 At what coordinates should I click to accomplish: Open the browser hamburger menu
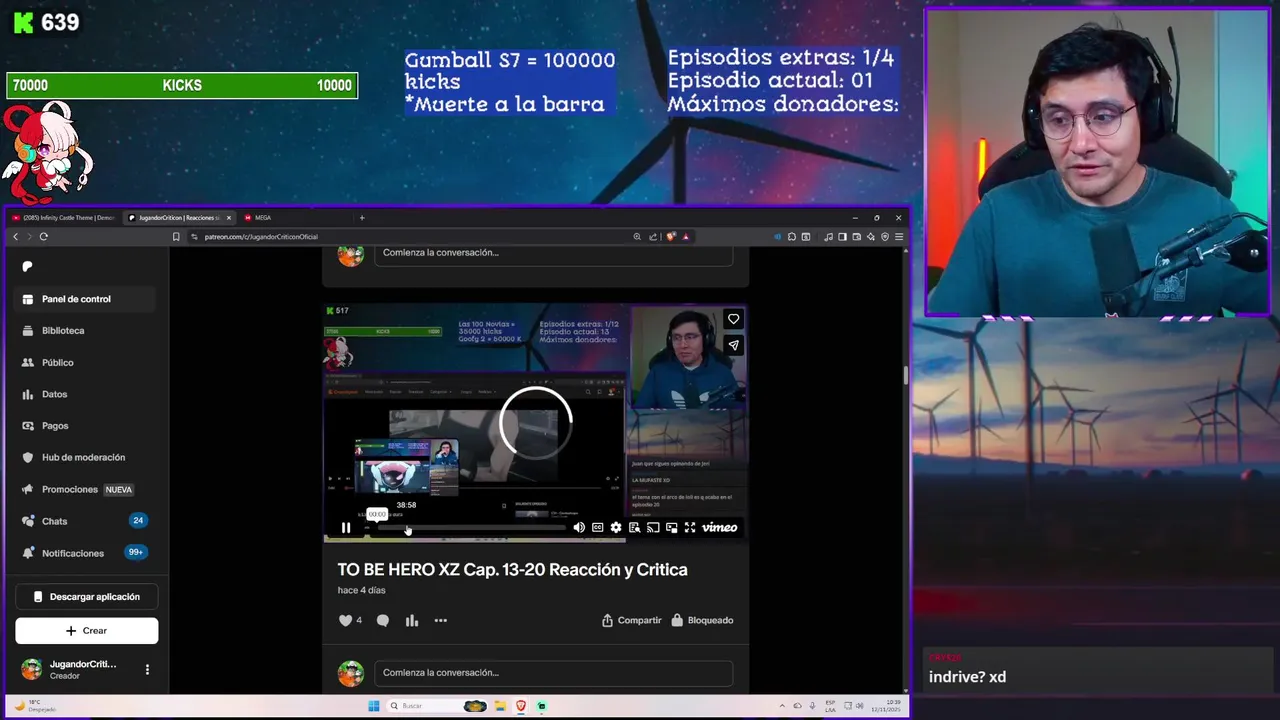(x=899, y=237)
